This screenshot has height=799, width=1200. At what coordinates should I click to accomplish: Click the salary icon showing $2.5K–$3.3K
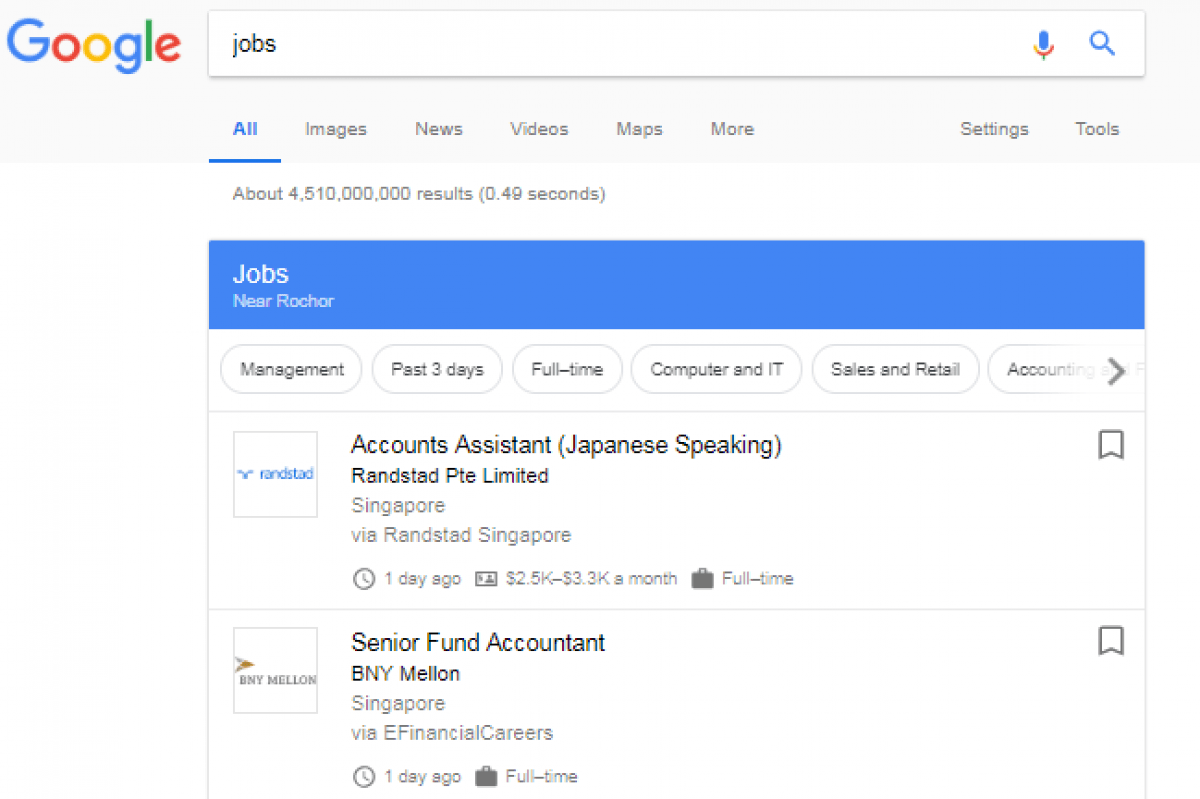(x=487, y=578)
